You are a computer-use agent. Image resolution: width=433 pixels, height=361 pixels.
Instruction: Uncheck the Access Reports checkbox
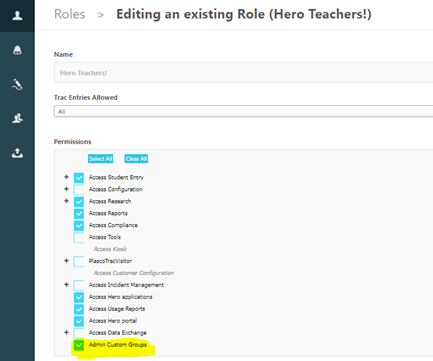click(x=79, y=213)
